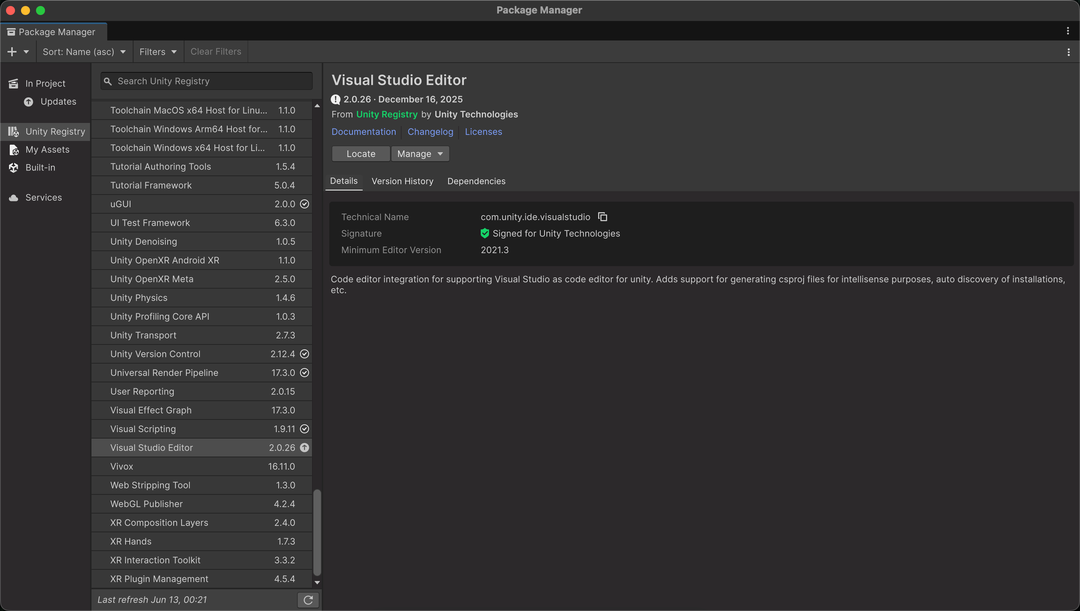1080x611 pixels.
Task: Open the Licenses link
Action: tap(484, 132)
